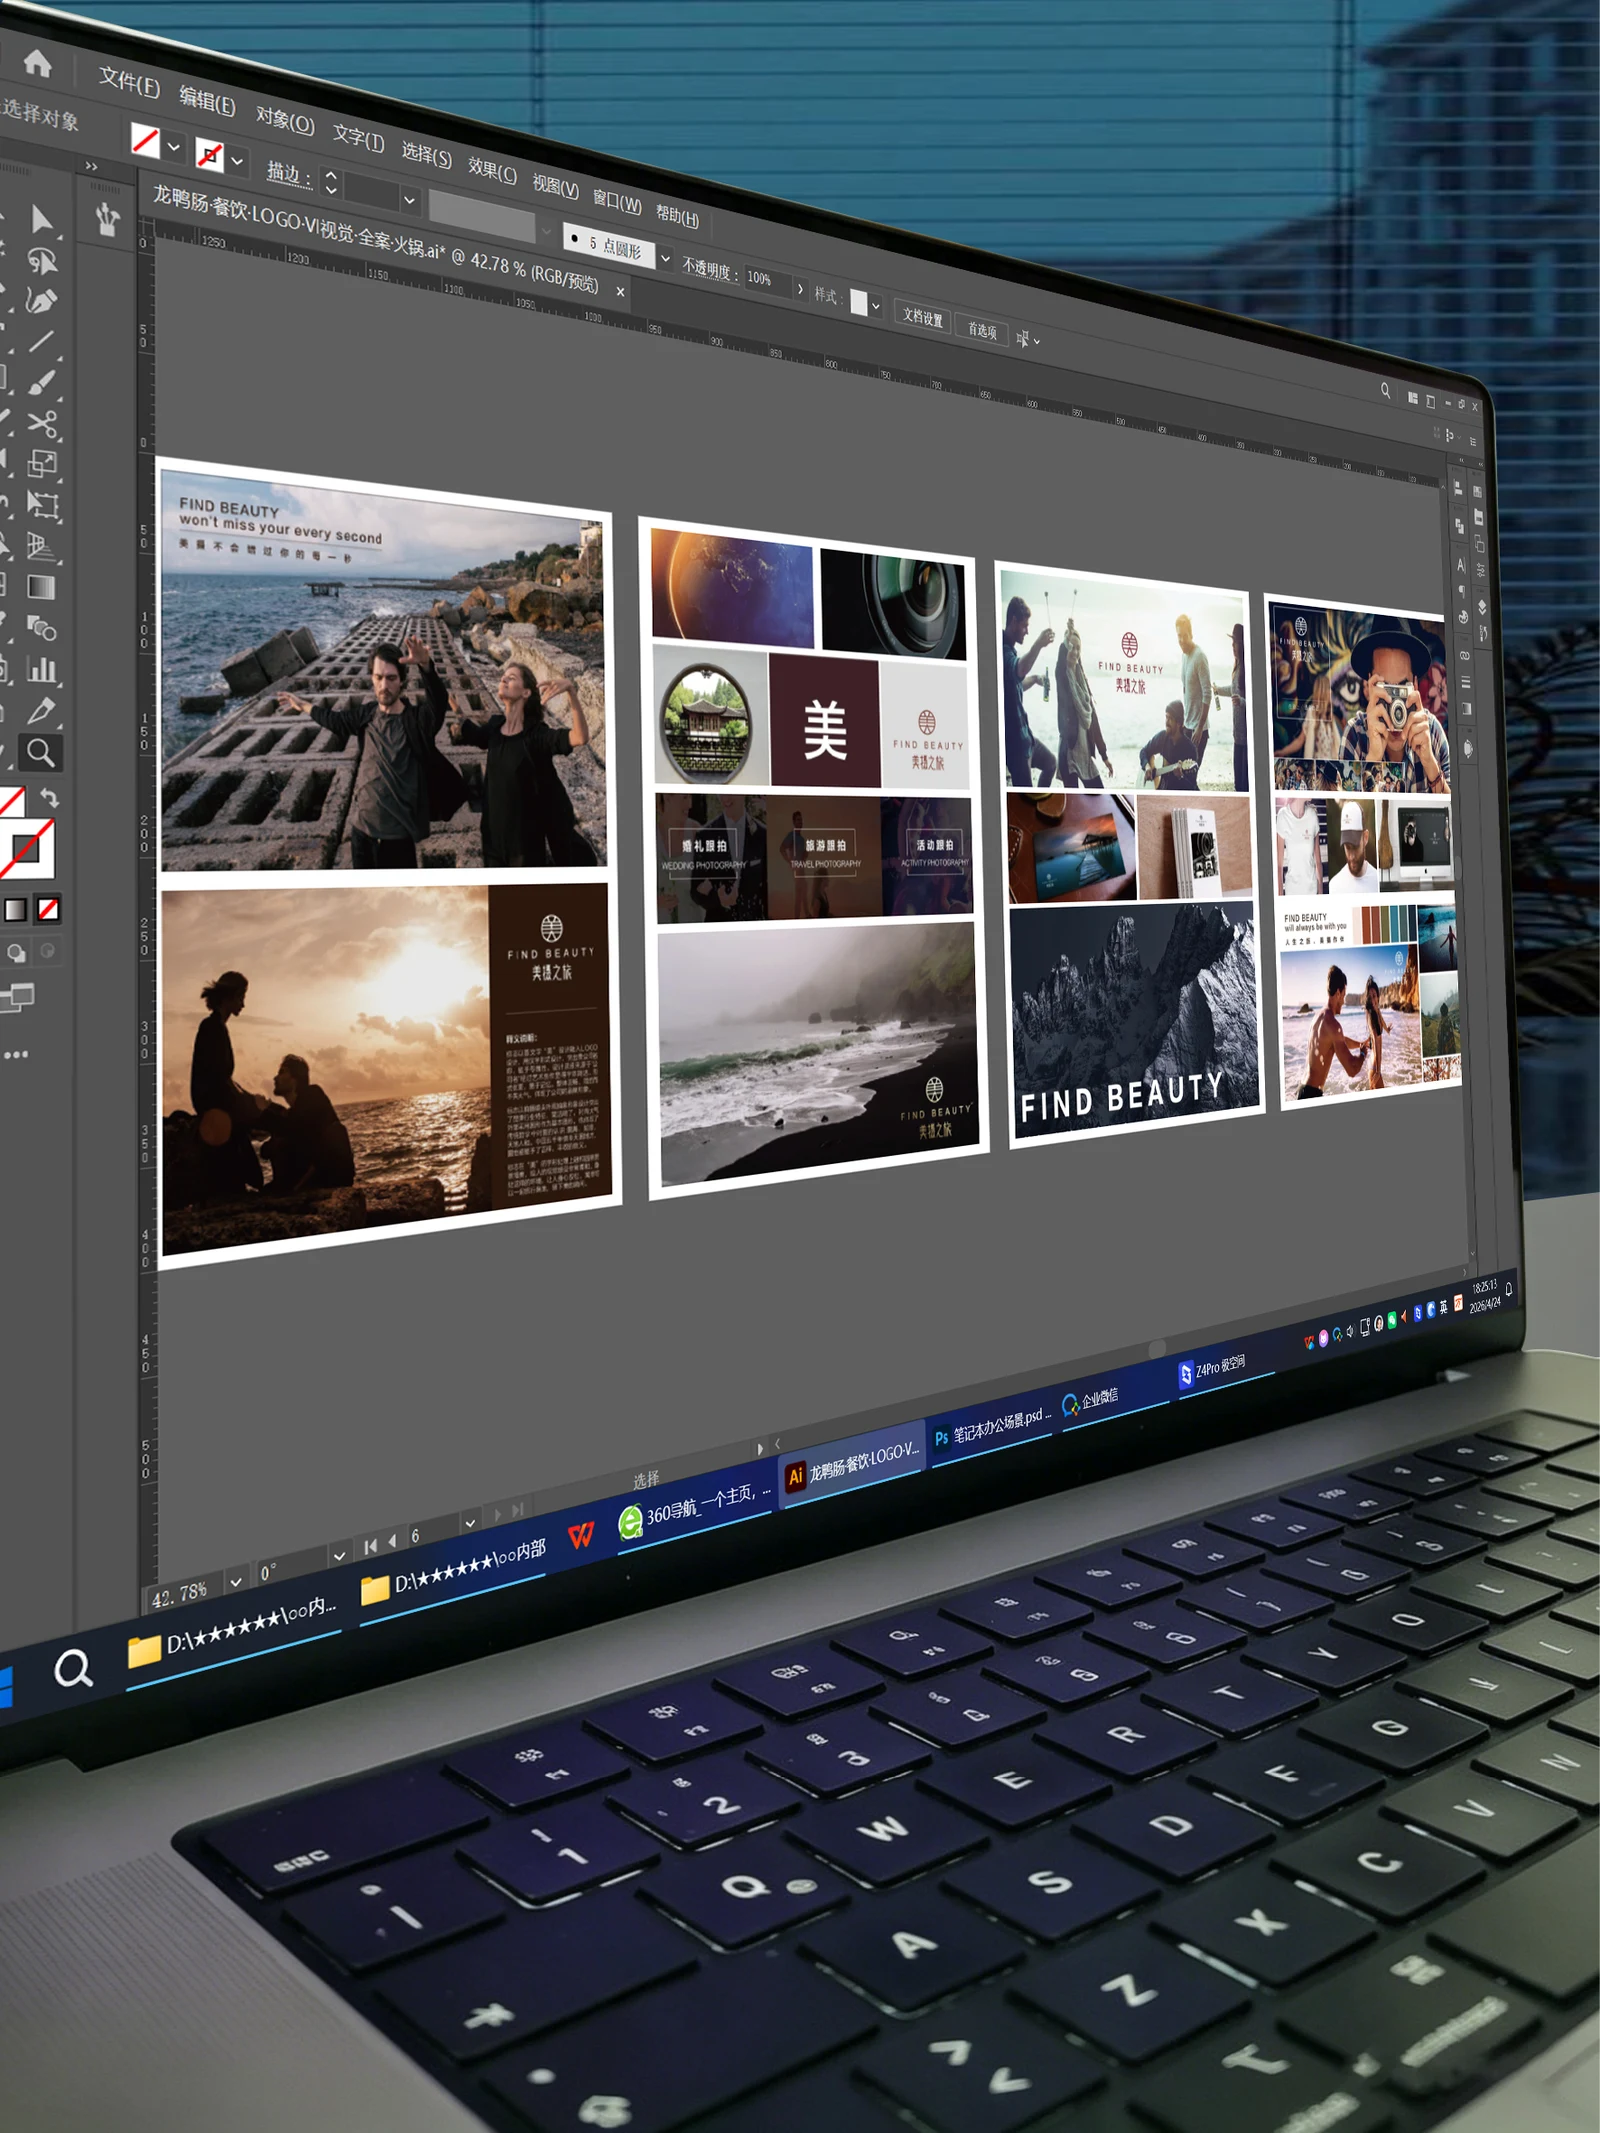Open the 效果(C) menu
Viewport: 1600px width, 2133px height.
coord(492,170)
